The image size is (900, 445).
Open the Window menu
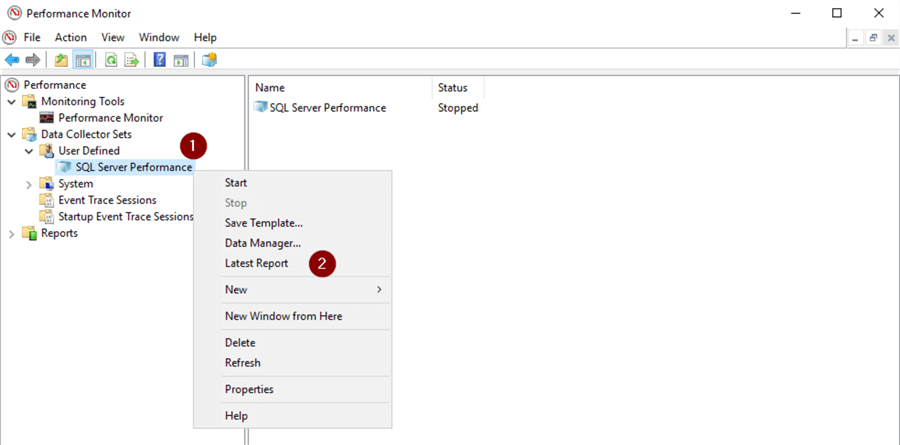pyautogui.click(x=159, y=37)
